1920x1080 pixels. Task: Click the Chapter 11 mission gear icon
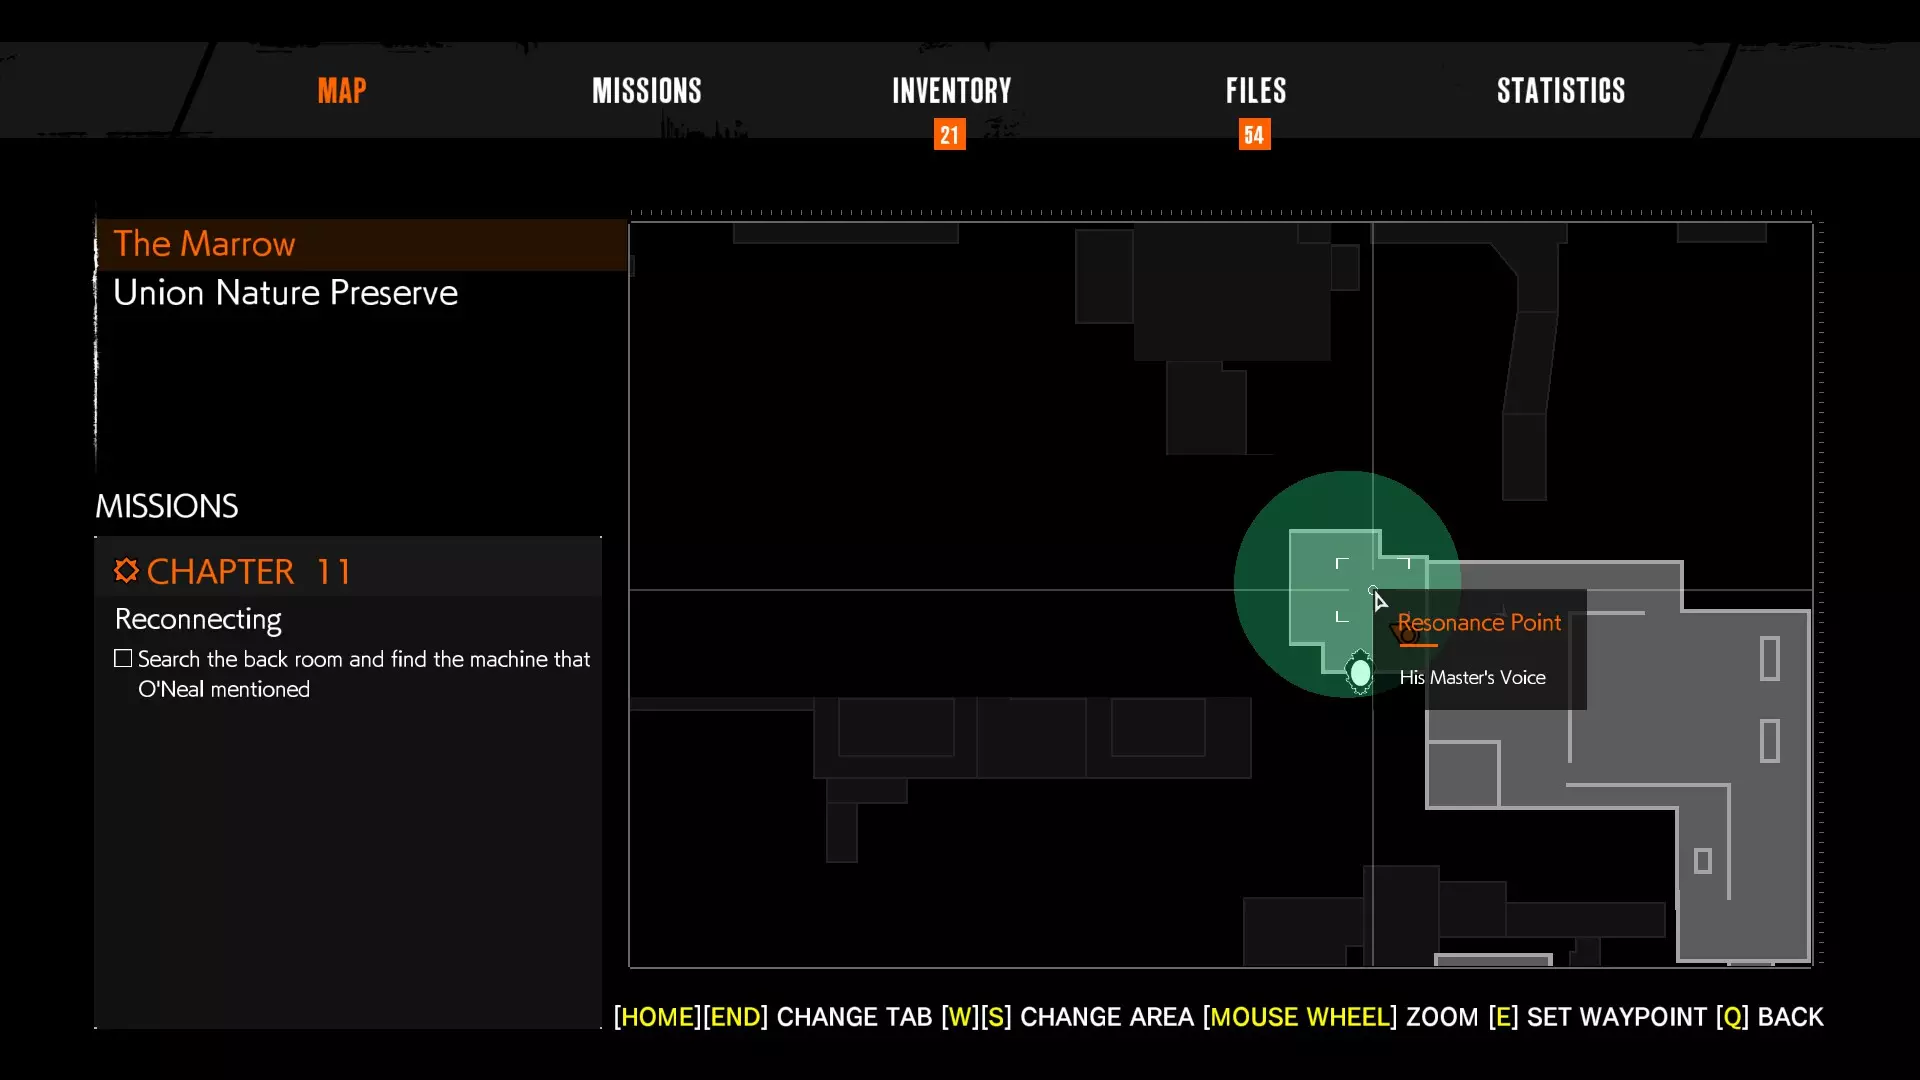click(x=126, y=570)
